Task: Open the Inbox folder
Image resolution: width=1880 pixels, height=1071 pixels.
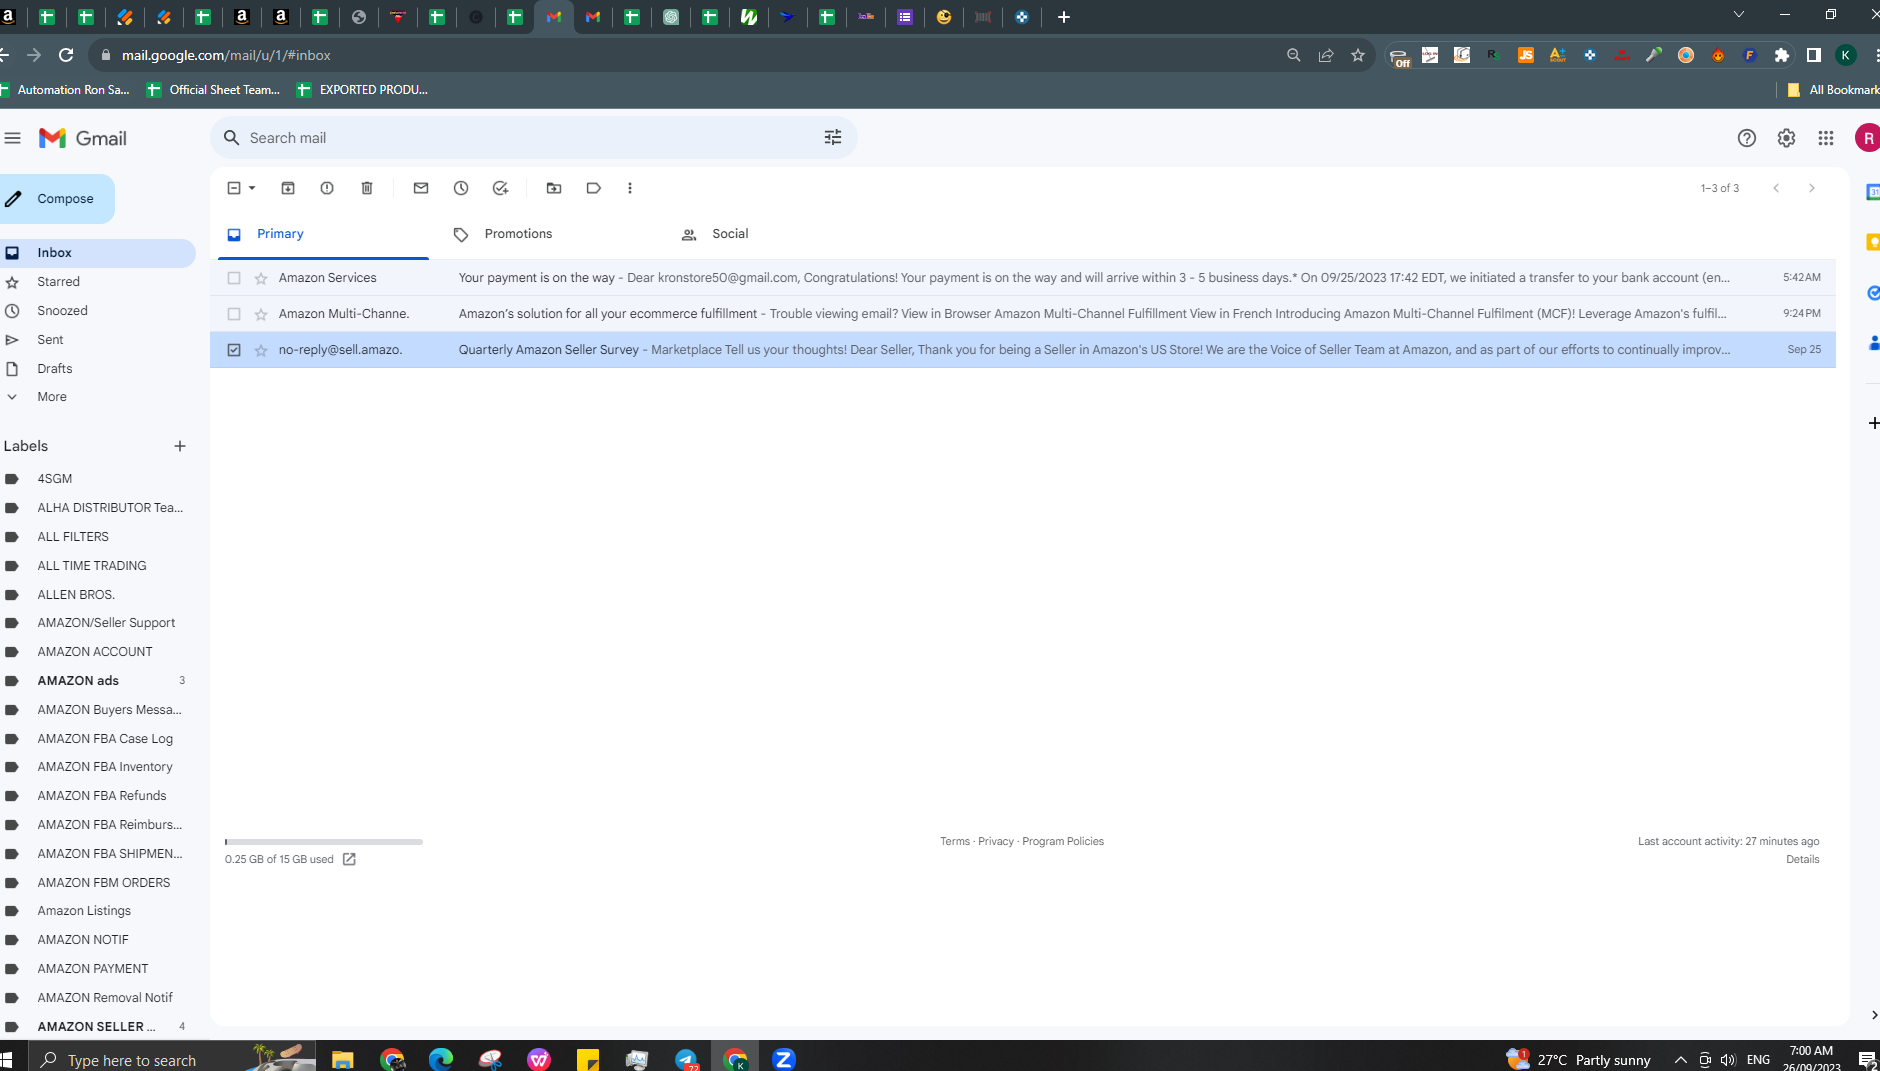Action: point(97,253)
